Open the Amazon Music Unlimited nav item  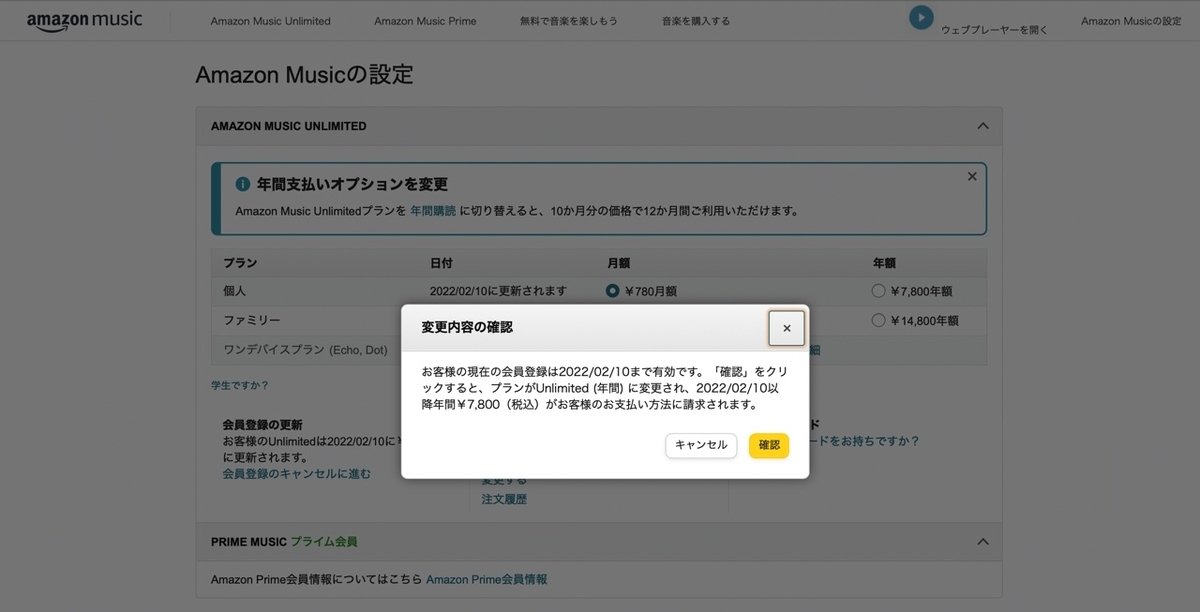click(x=270, y=21)
